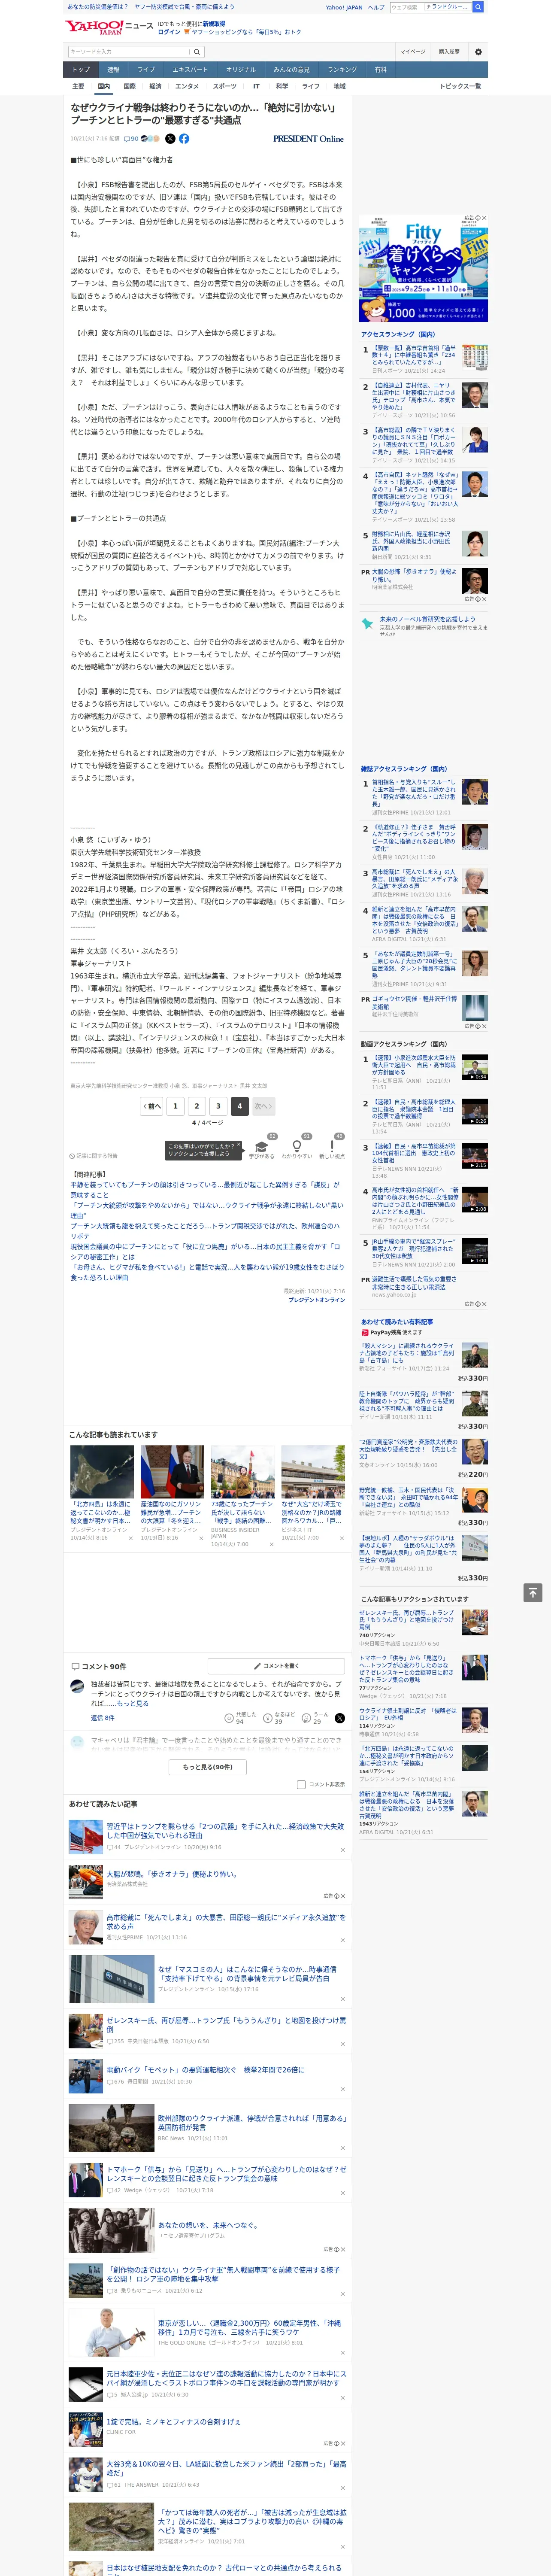Image resolution: width=551 pixels, height=2576 pixels.
Task: Switch to the ランキング tab
Action: (x=342, y=70)
